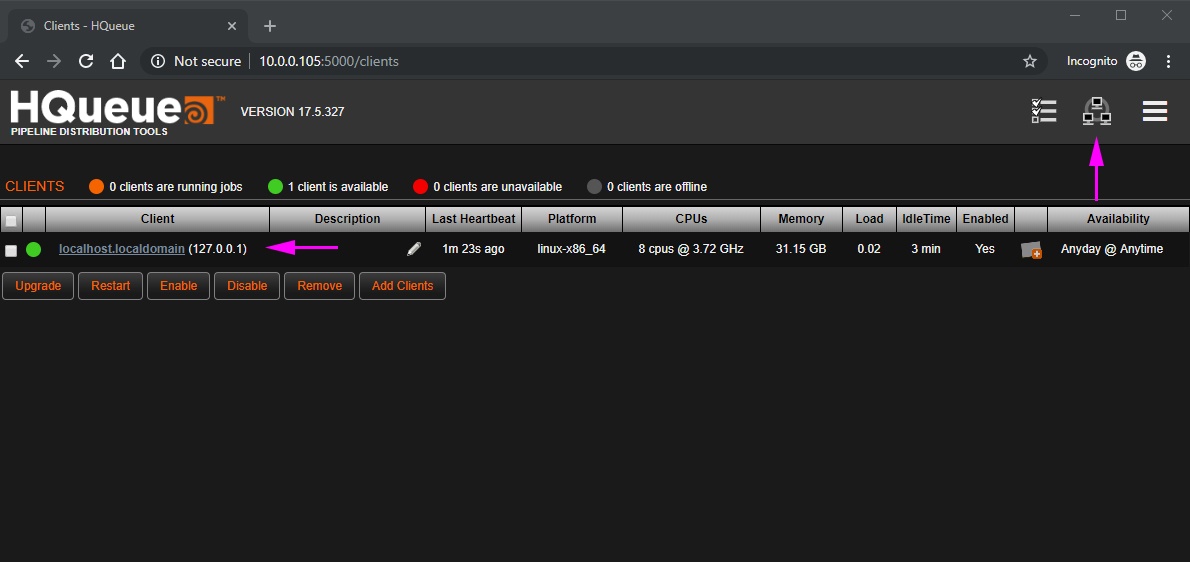The width and height of the screenshot is (1190, 562).
Task: Open the Jobs list icon
Action: pyautogui.click(x=1044, y=111)
